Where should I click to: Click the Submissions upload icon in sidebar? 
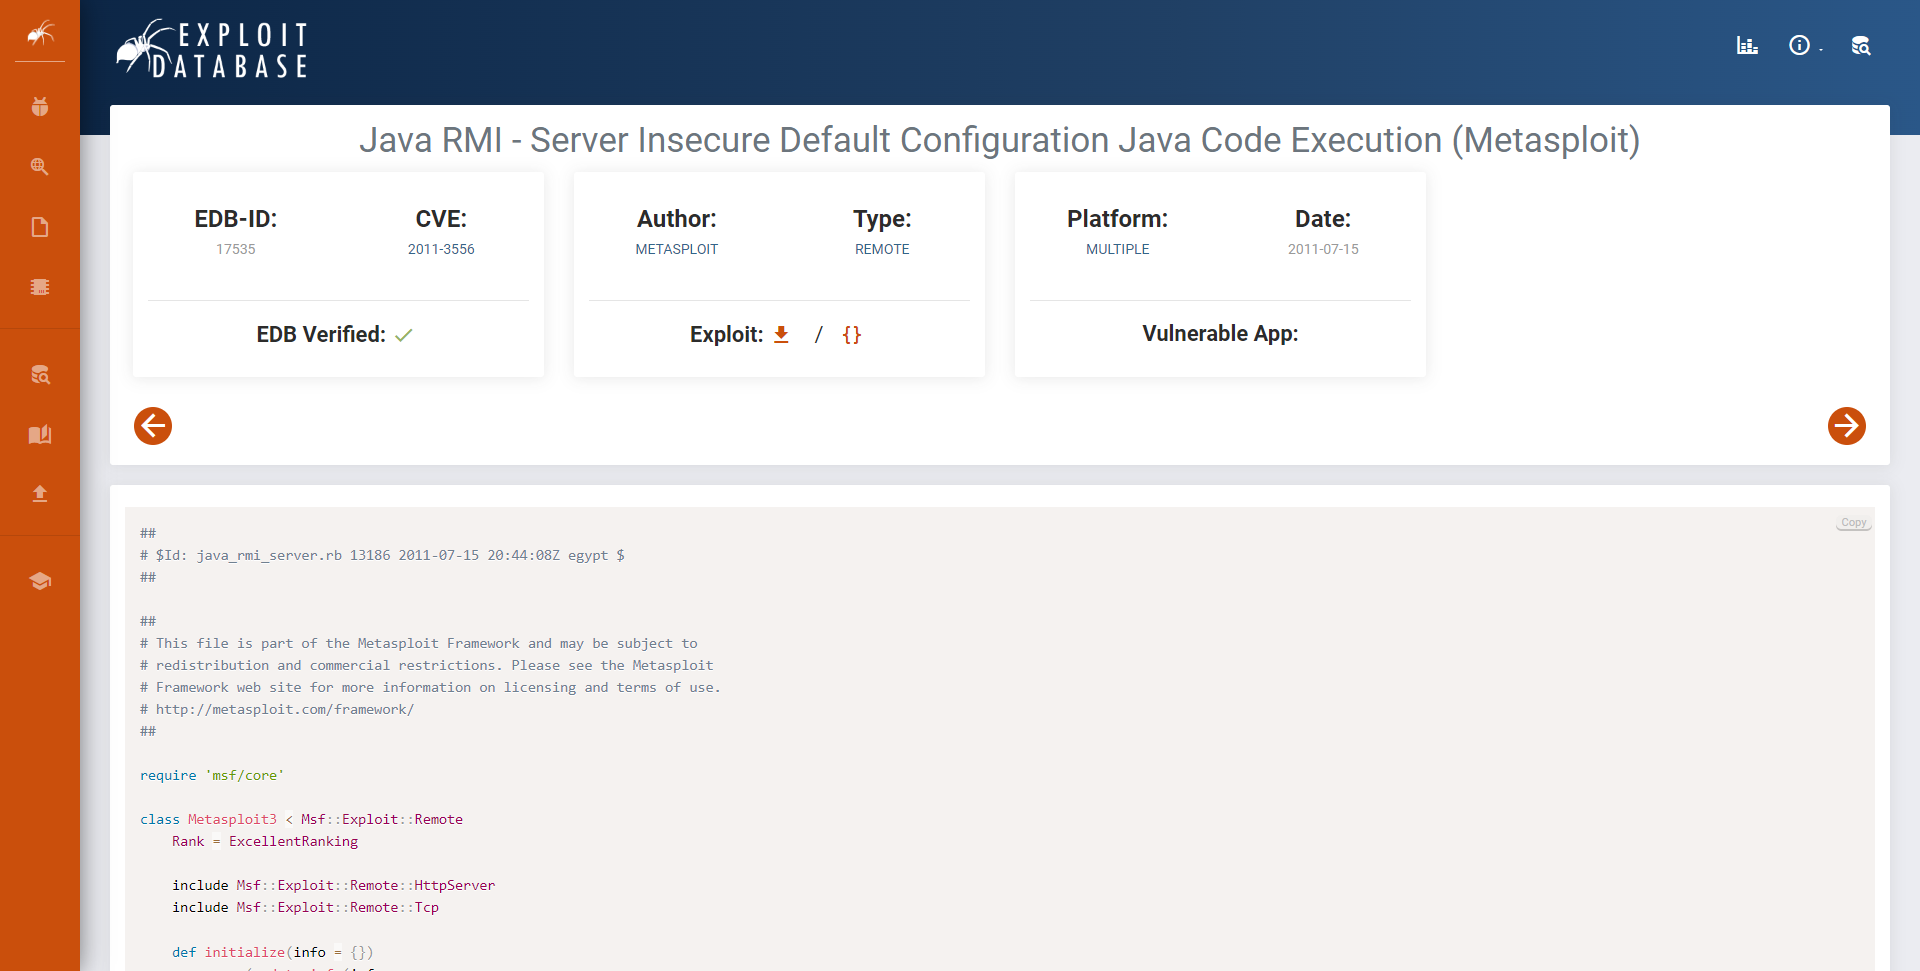(40, 493)
